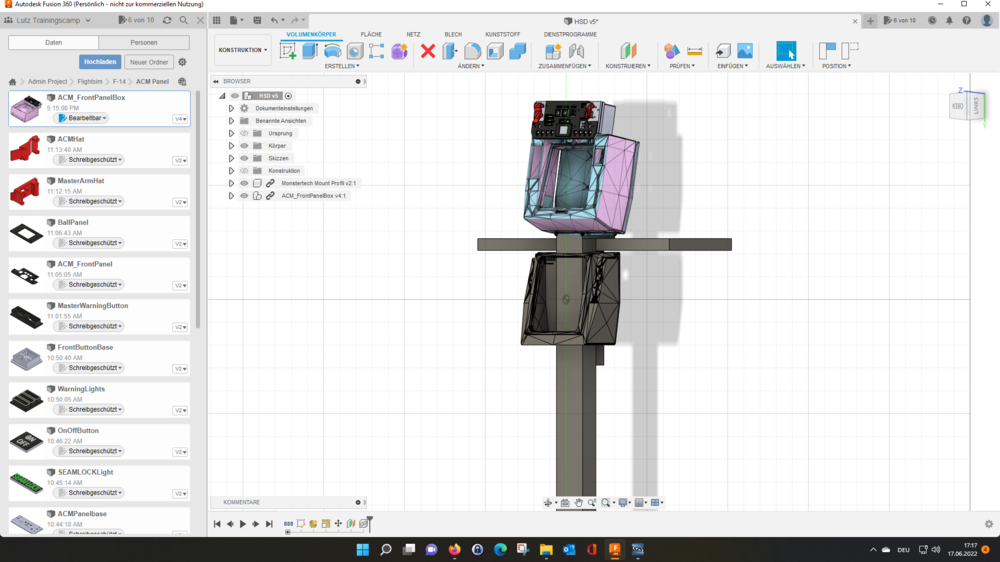Image resolution: width=1000 pixels, height=562 pixels.
Task: Hide the ACM_FrontPanelBox v4:1 component
Action: pyautogui.click(x=244, y=196)
